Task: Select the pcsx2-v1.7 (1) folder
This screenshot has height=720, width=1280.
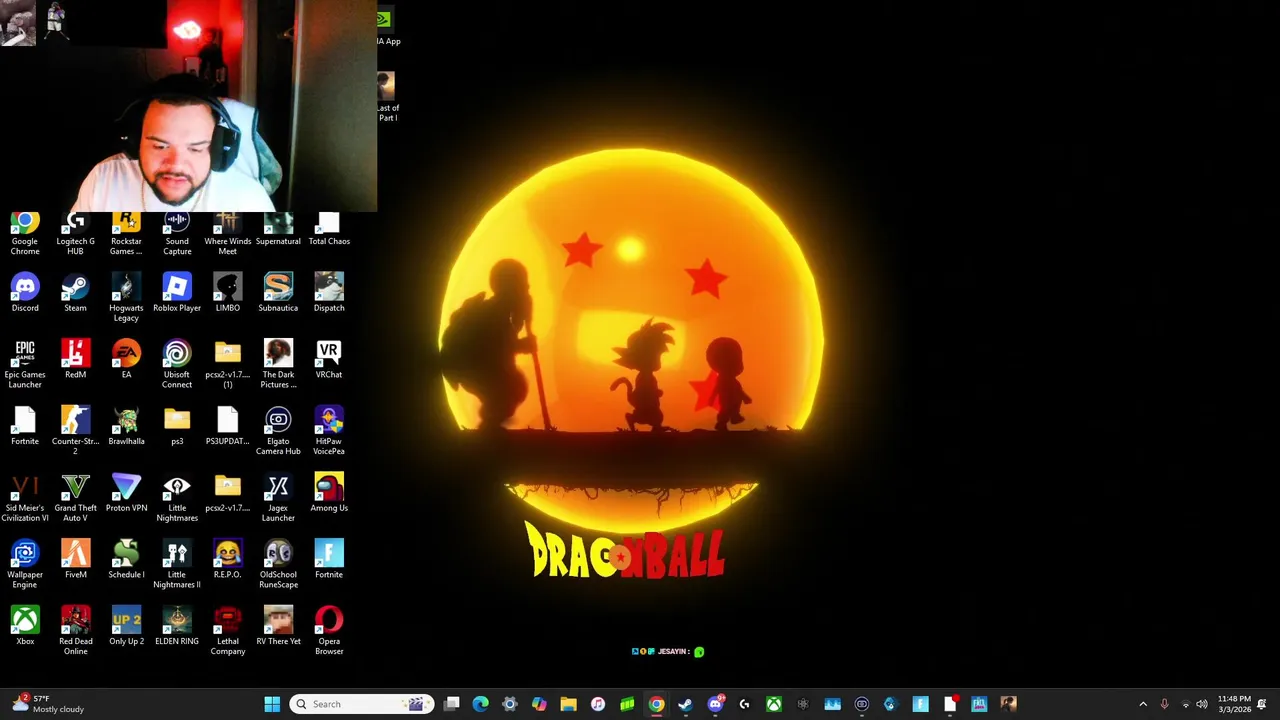Action: click(x=228, y=364)
